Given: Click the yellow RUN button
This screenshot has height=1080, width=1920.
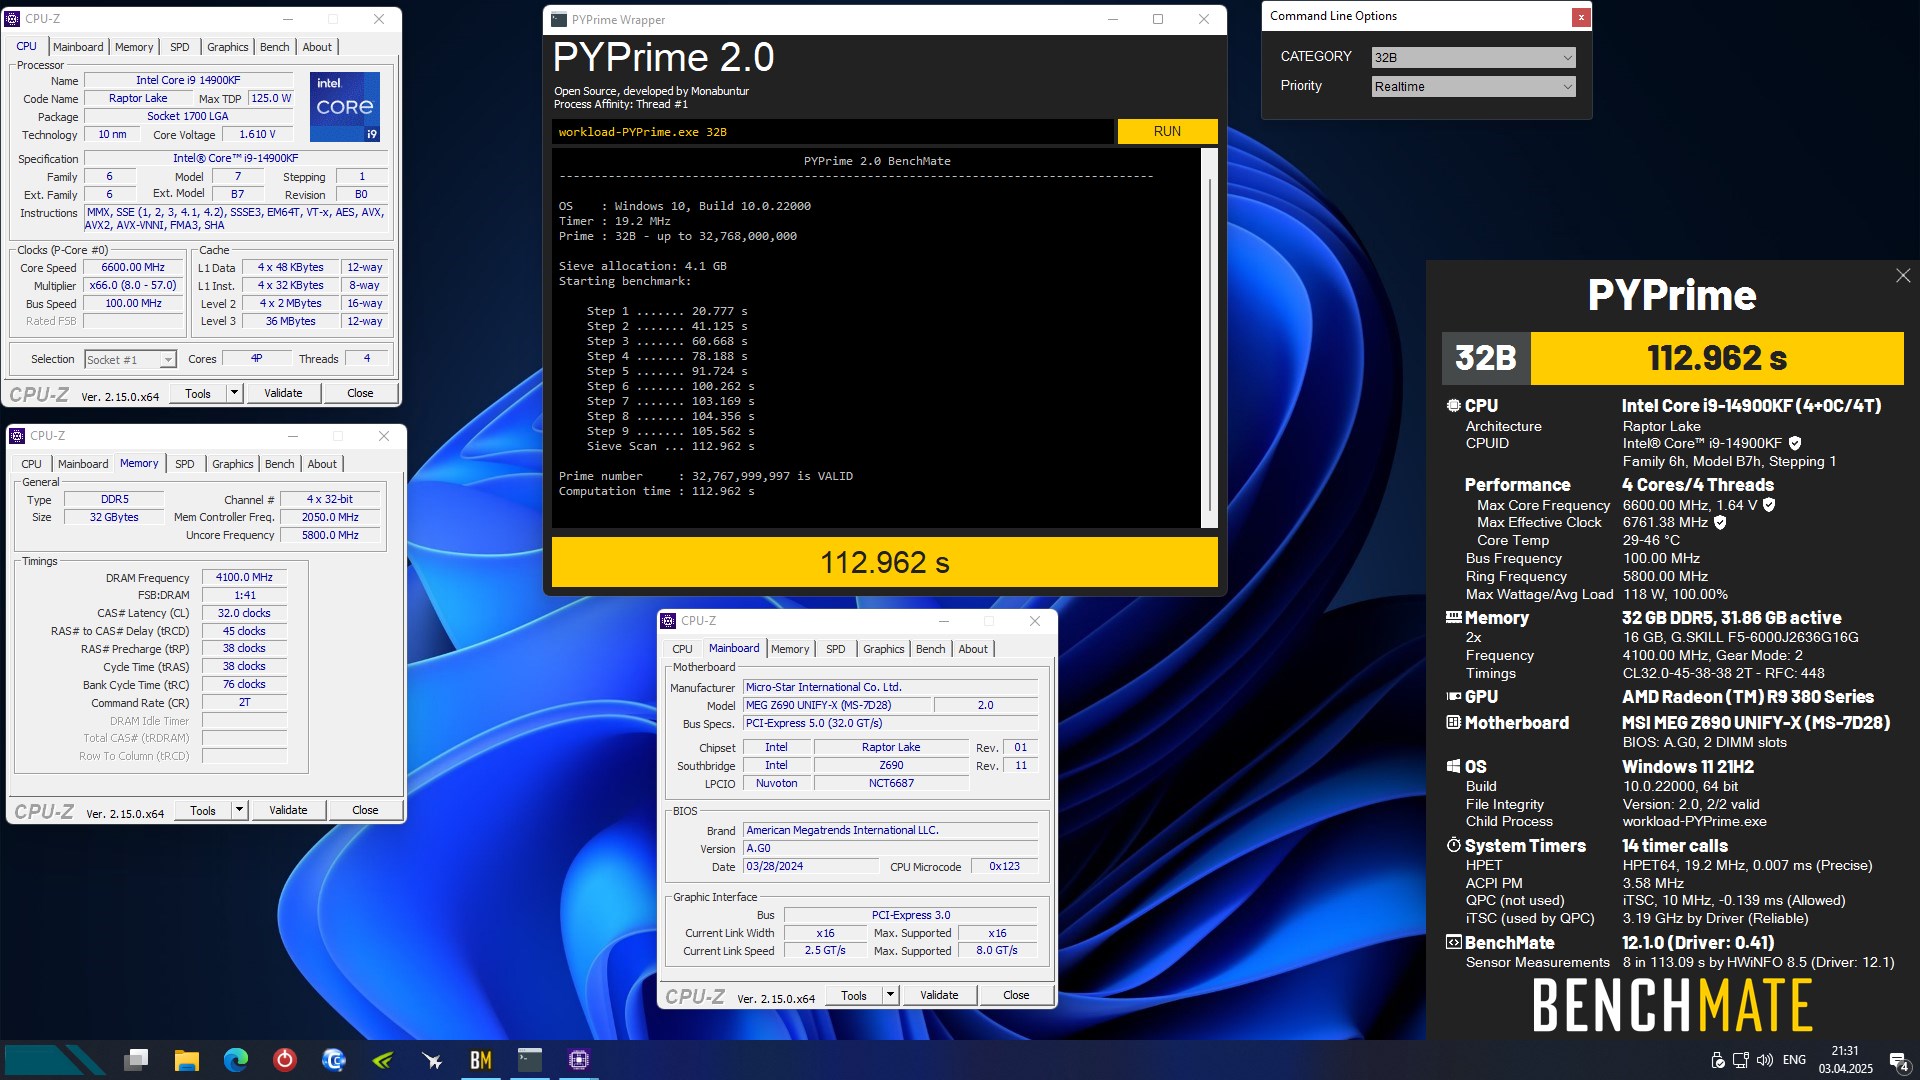Looking at the screenshot, I should coord(1167,131).
